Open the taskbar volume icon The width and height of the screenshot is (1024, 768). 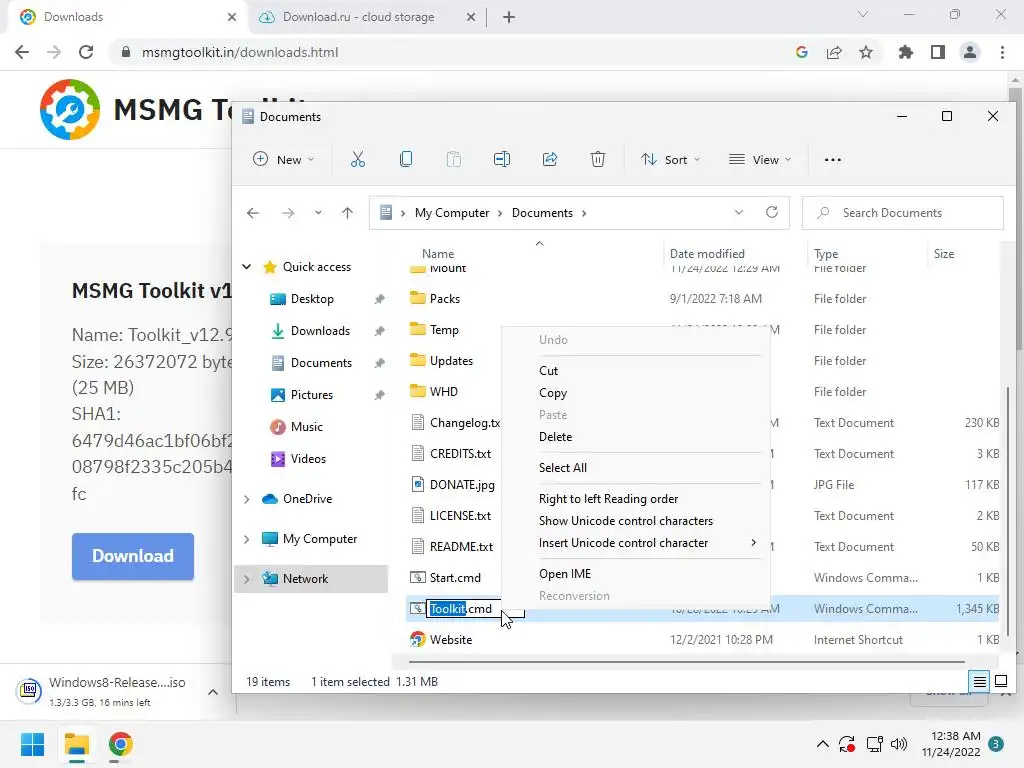coord(899,744)
